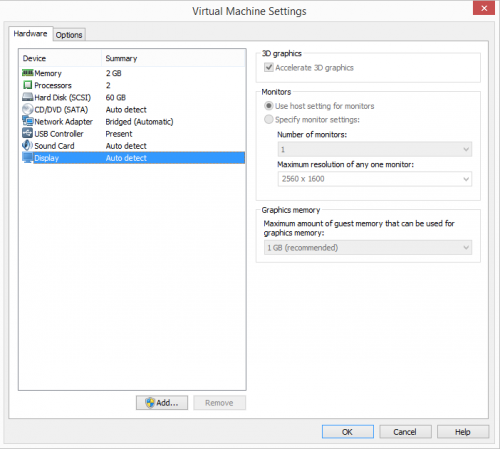The height and width of the screenshot is (449, 500).
Task: Click the Cancel button
Action: 405,432
